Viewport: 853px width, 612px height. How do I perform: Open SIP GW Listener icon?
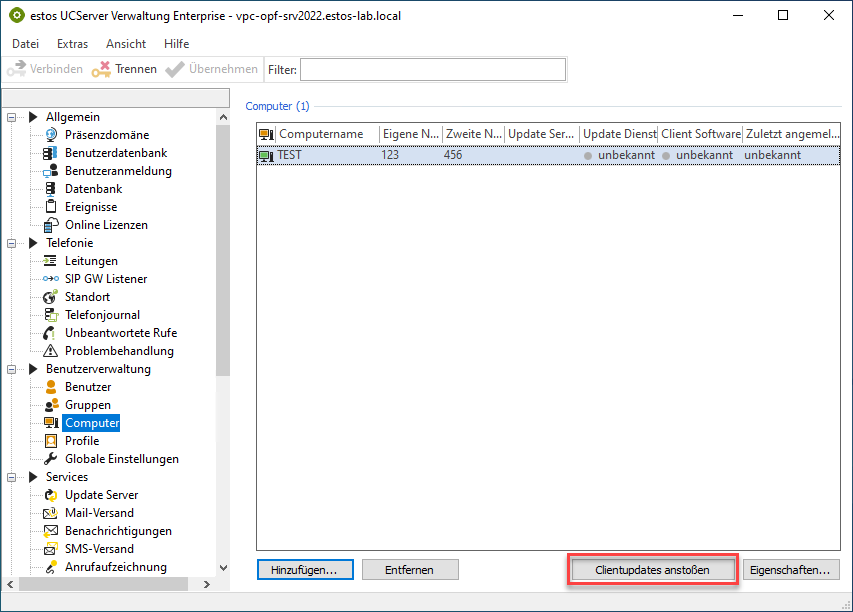pos(51,279)
